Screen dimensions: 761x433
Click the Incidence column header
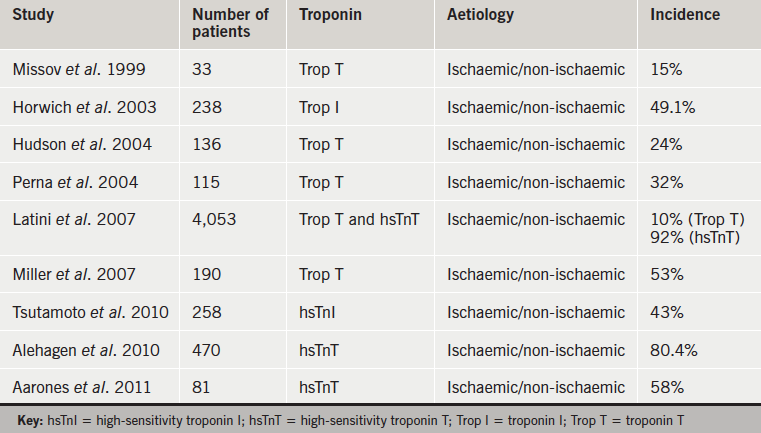(x=685, y=16)
